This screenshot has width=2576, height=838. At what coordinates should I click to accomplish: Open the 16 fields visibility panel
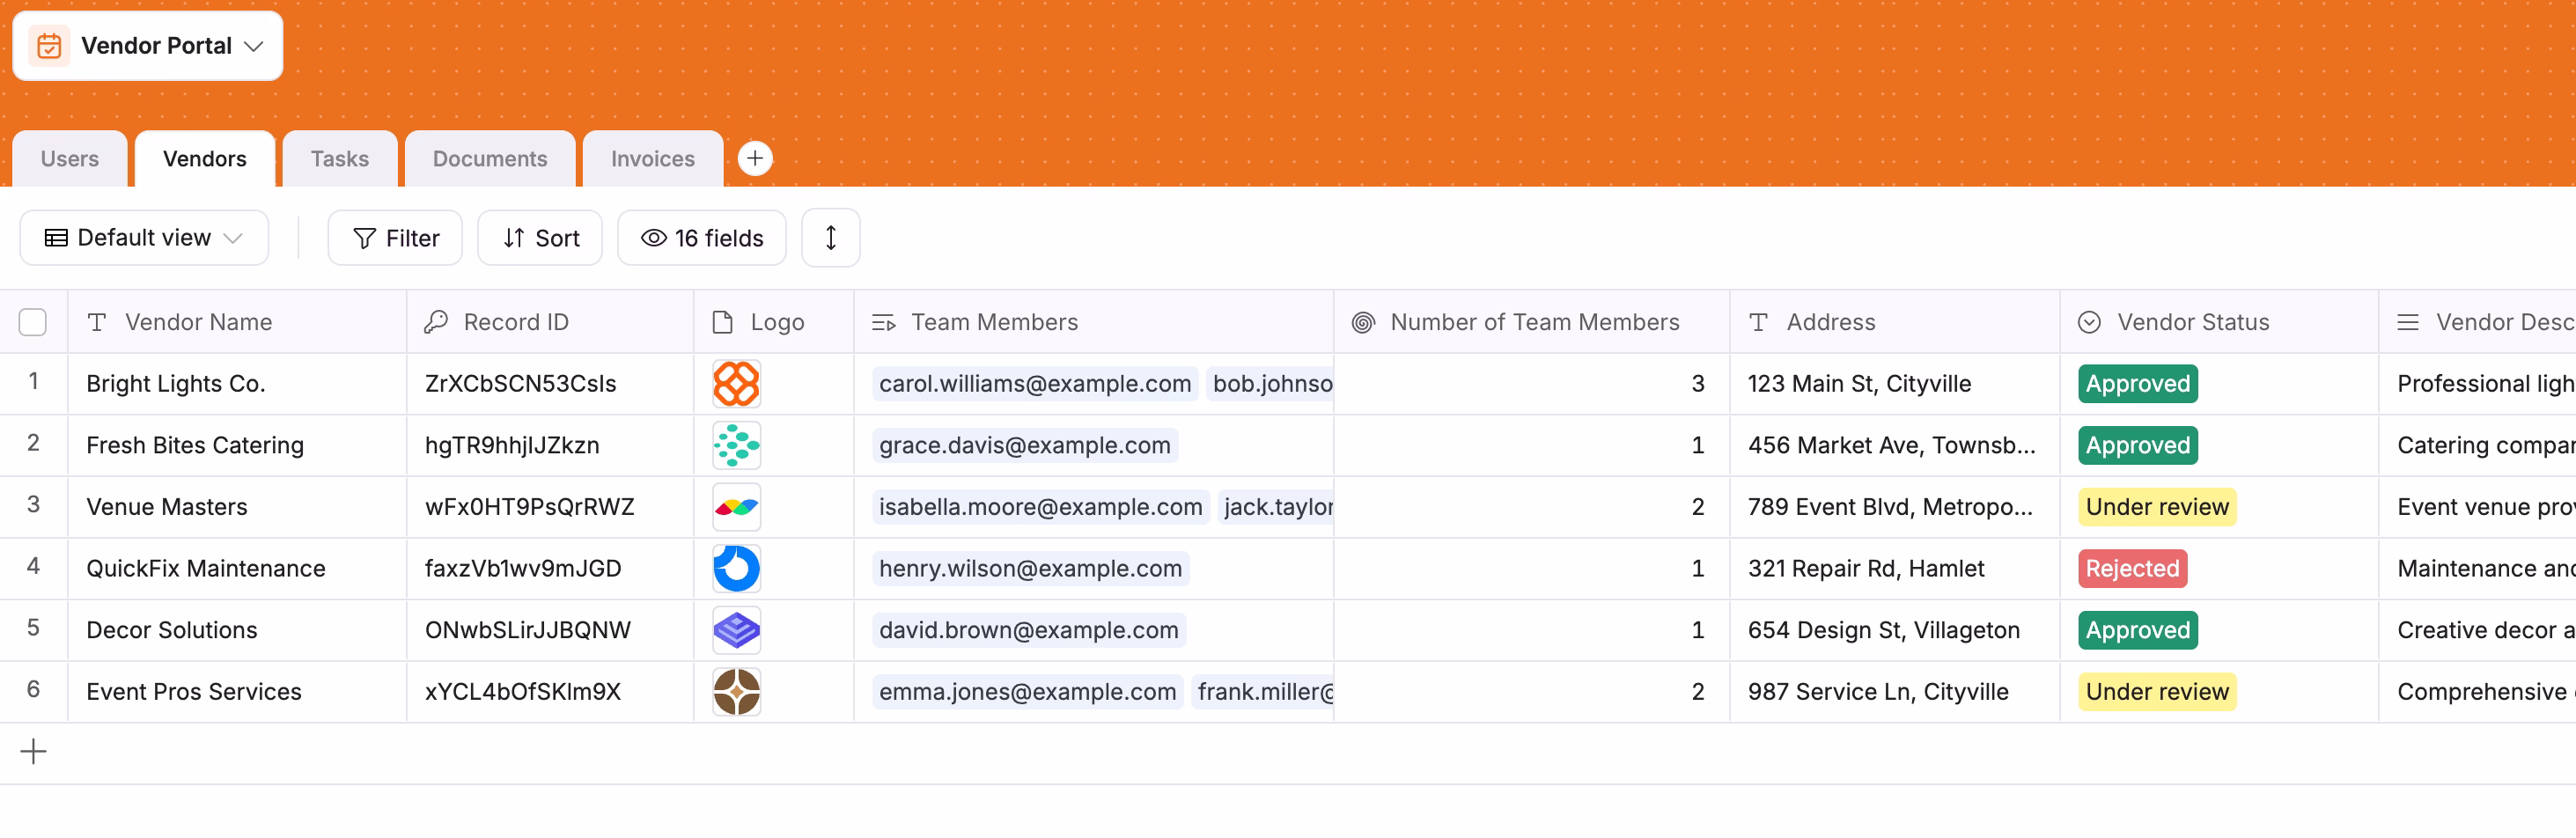click(x=701, y=237)
